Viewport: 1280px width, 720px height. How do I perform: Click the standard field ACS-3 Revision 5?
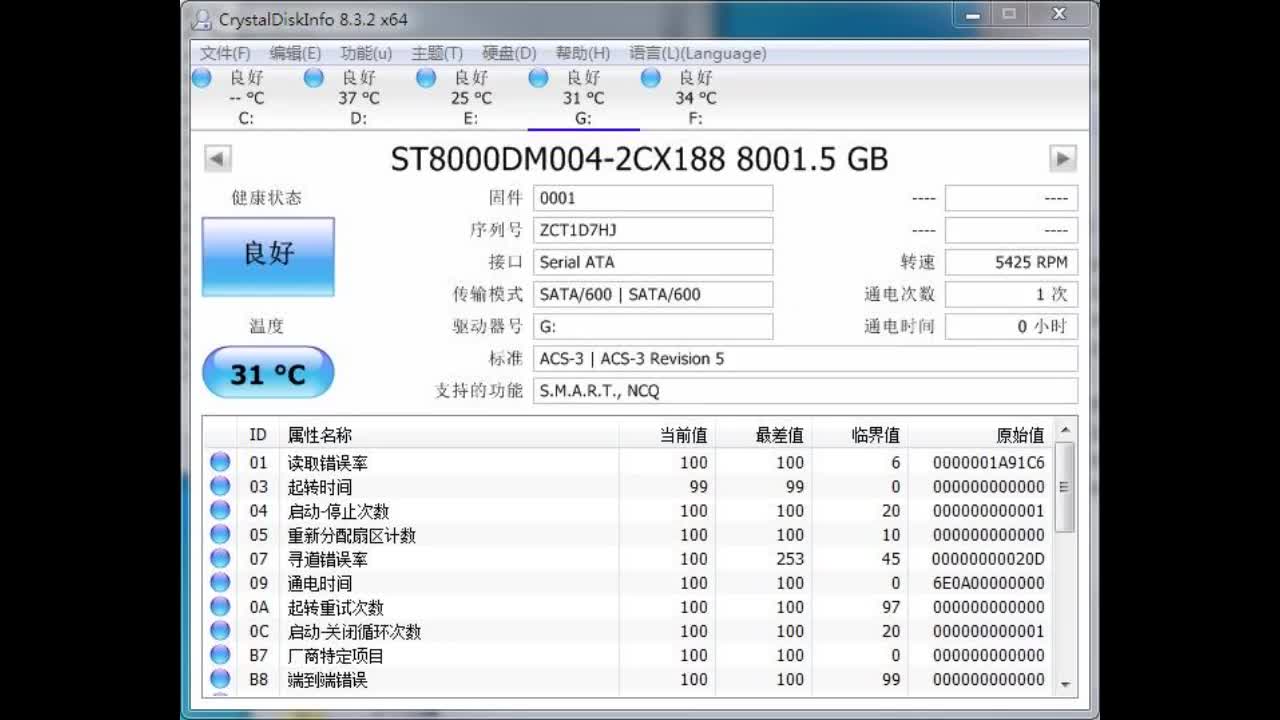(806, 358)
